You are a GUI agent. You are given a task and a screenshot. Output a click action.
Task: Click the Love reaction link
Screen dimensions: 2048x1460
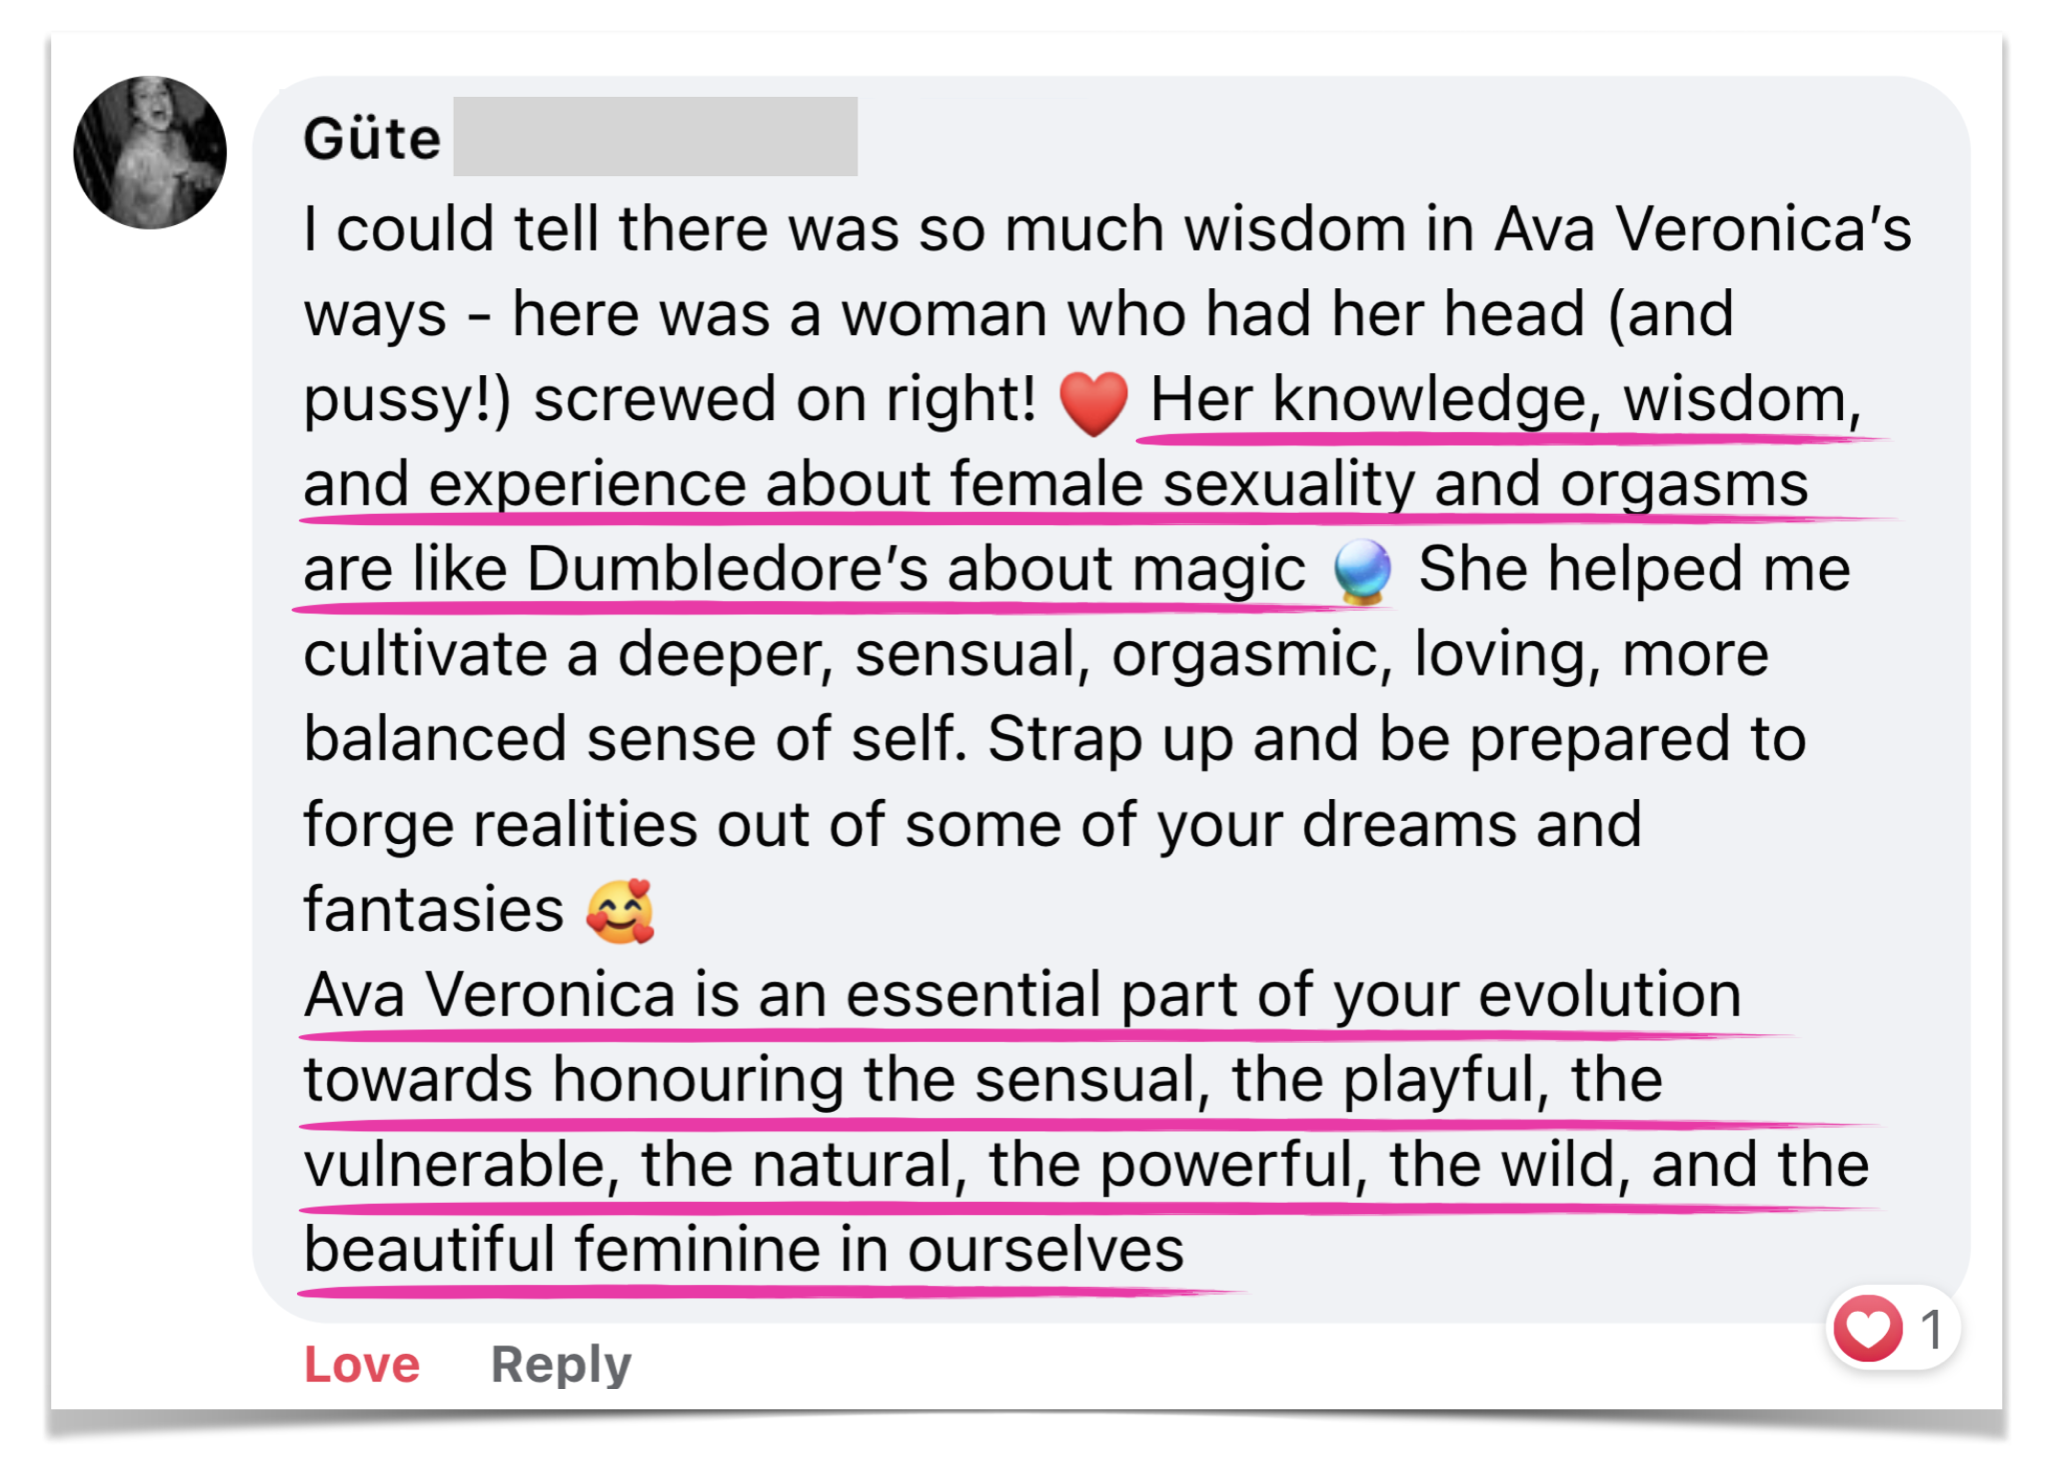point(362,1364)
